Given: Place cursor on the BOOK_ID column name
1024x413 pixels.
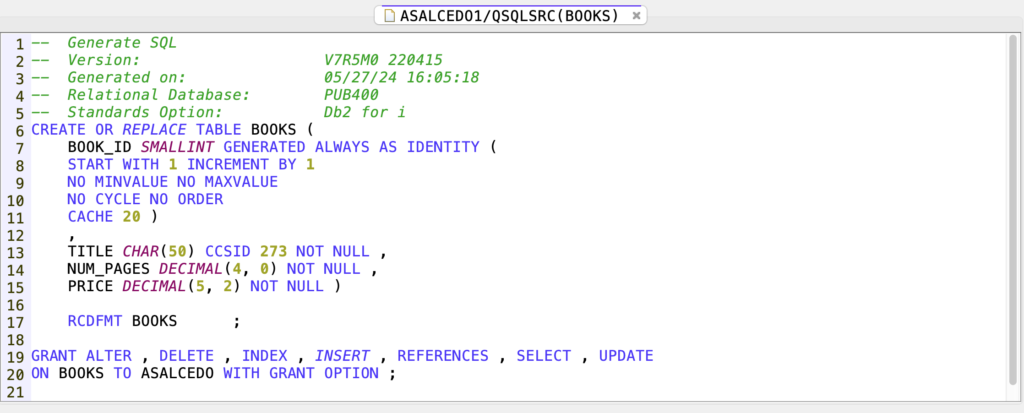Looking at the screenshot, I should [x=99, y=147].
